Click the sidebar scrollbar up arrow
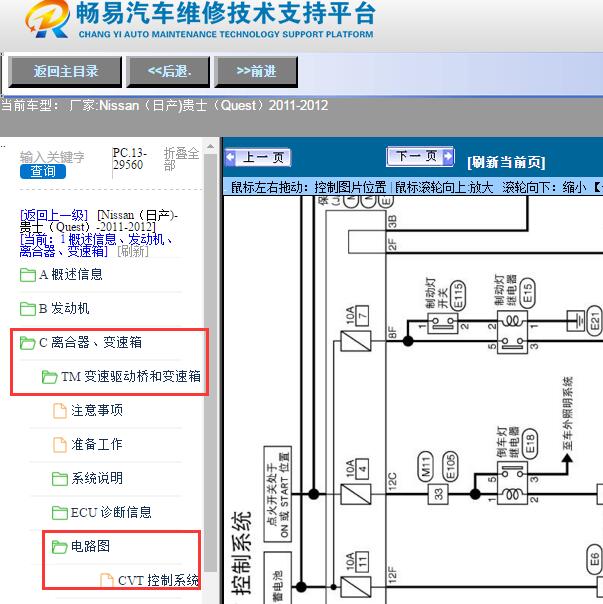 210,147
